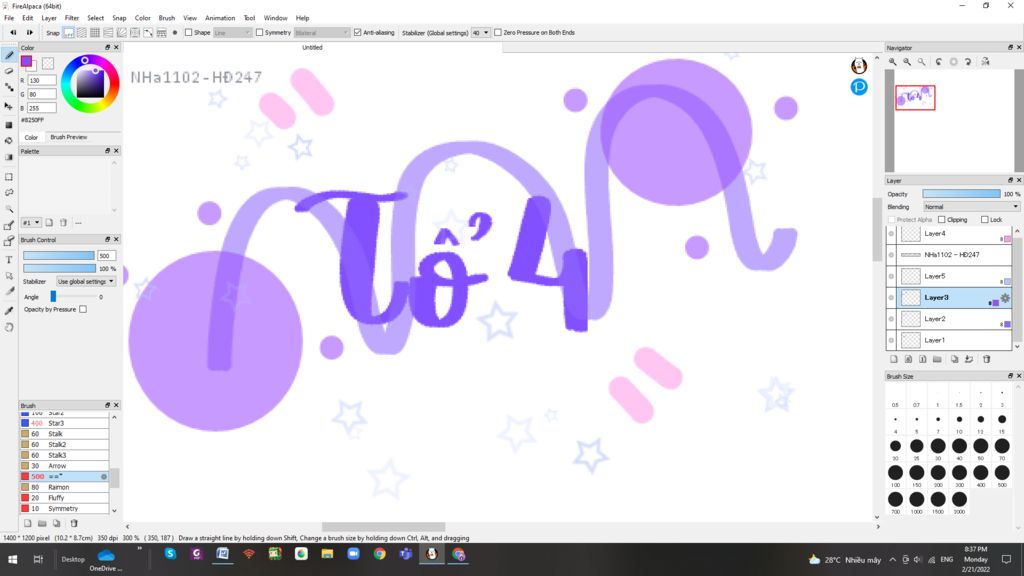Open the Untitled document tab
The image size is (1024, 576).
pos(312,47)
